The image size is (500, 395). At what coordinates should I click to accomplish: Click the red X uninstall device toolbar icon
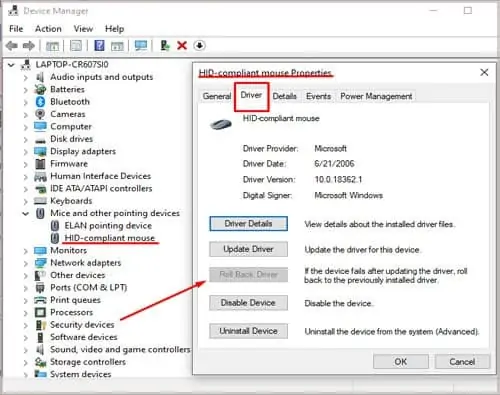(x=182, y=45)
